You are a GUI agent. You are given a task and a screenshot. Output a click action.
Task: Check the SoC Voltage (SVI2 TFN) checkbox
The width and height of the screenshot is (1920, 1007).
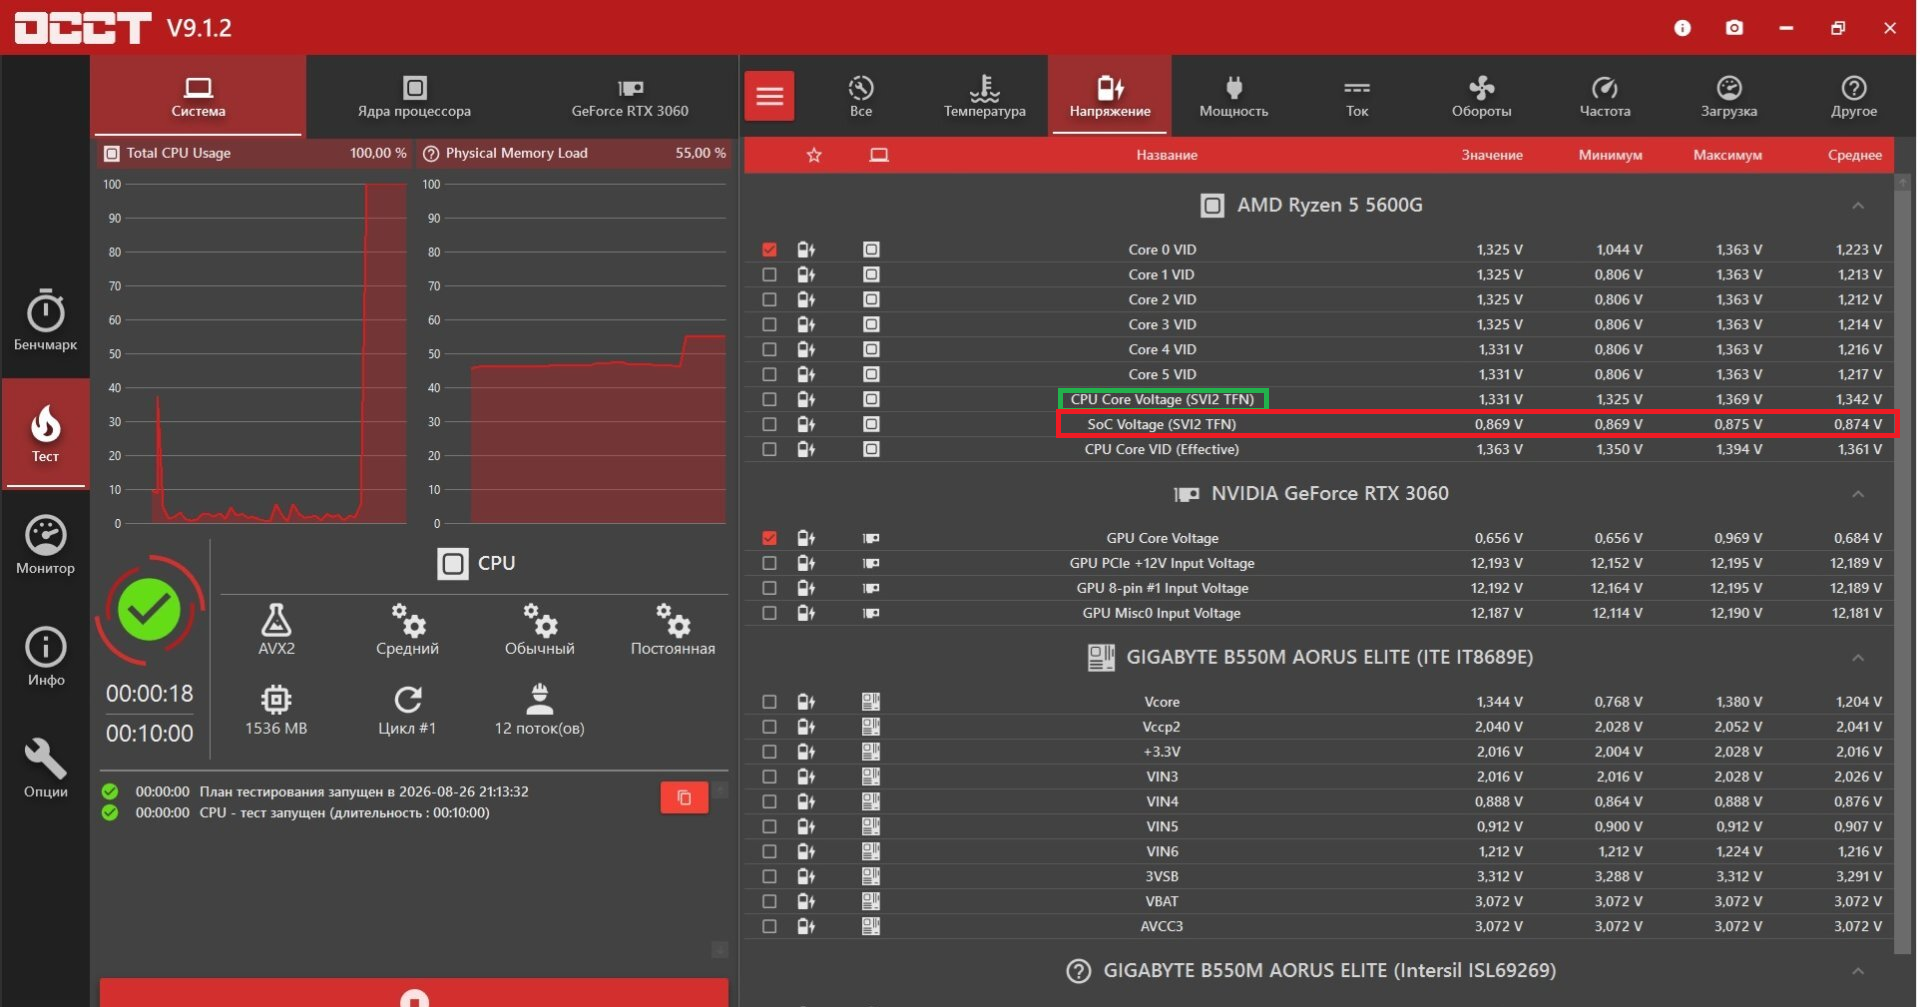pyautogui.click(x=769, y=424)
